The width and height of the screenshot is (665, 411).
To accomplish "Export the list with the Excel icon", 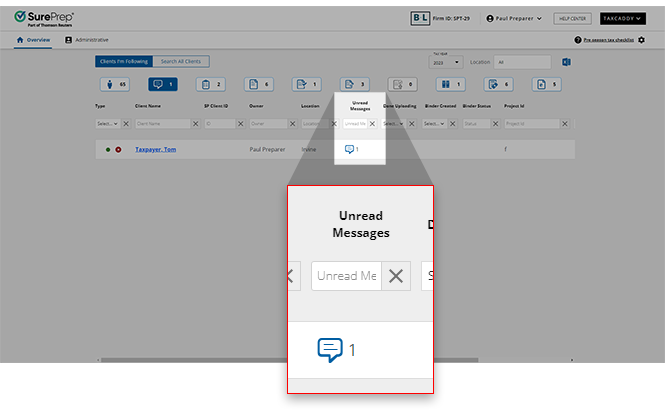I will click(x=566, y=62).
